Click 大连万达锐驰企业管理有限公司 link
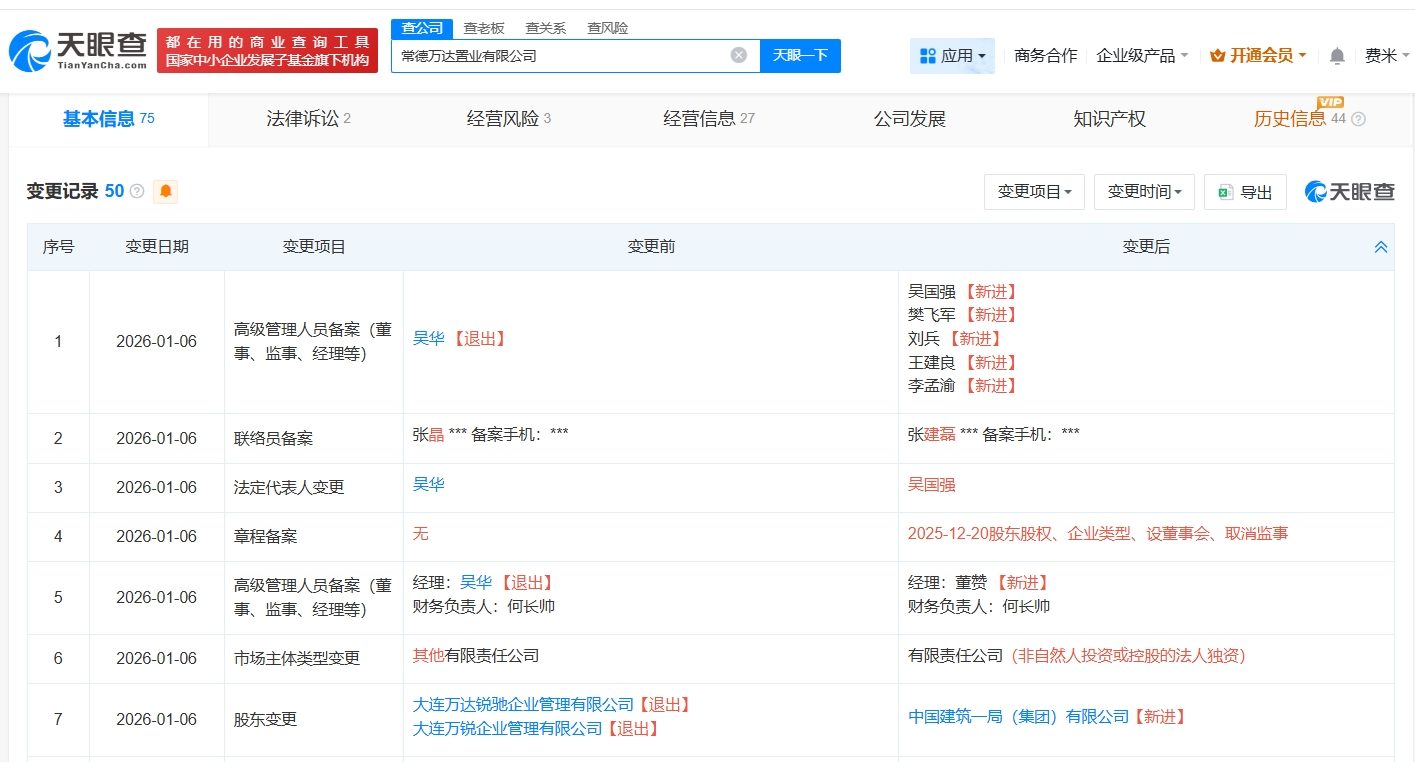Image resolution: width=1415 pixels, height=762 pixels. [x=523, y=705]
